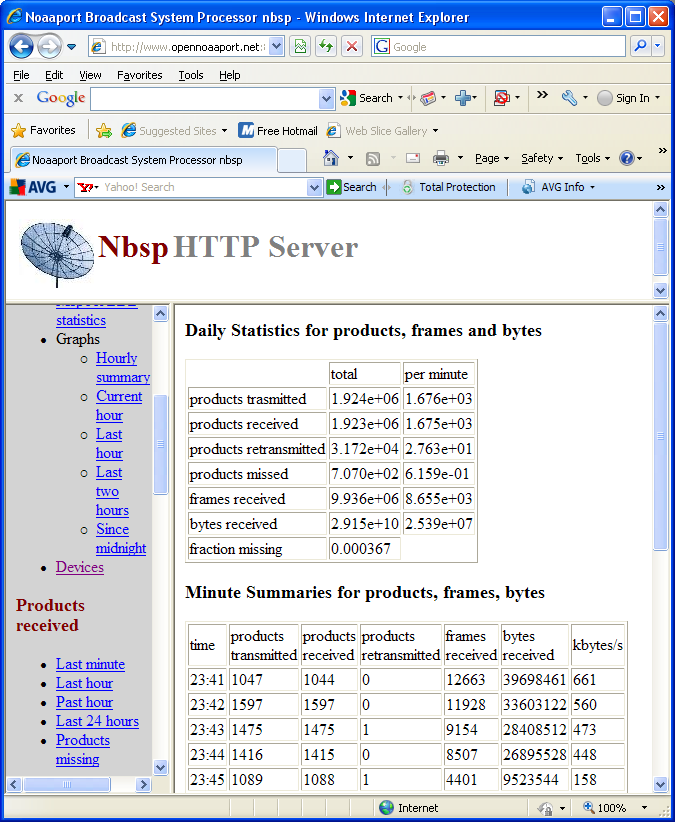This screenshot has width=675, height=822.
Task: Open the Favorites star panel button
Action: click(x=43, y=130)
